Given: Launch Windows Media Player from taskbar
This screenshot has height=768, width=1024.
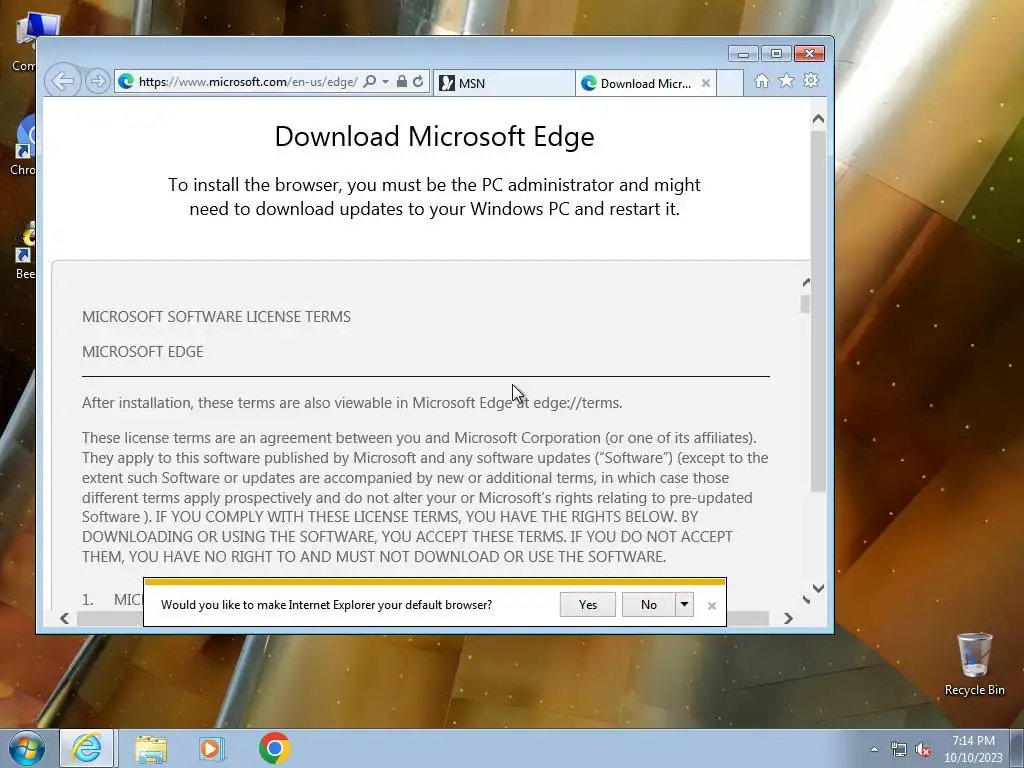Looking at the screenshot, I should pyautogui.click(x=212, y=748).
